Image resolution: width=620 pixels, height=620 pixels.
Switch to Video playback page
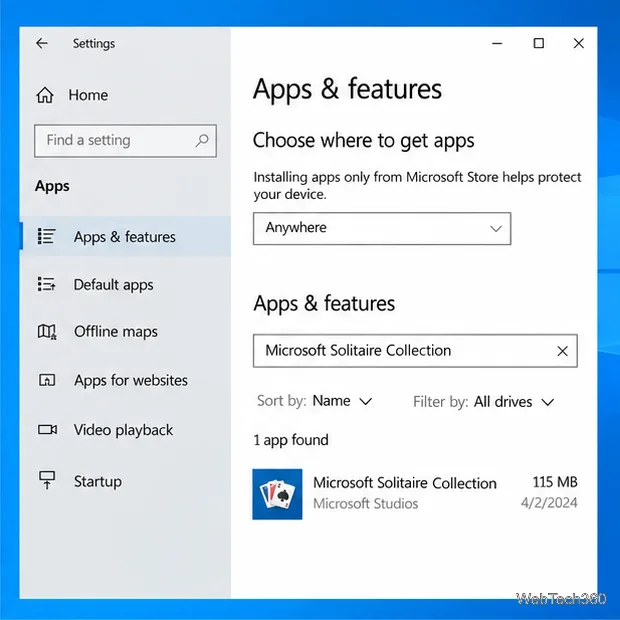click(123, 430)
